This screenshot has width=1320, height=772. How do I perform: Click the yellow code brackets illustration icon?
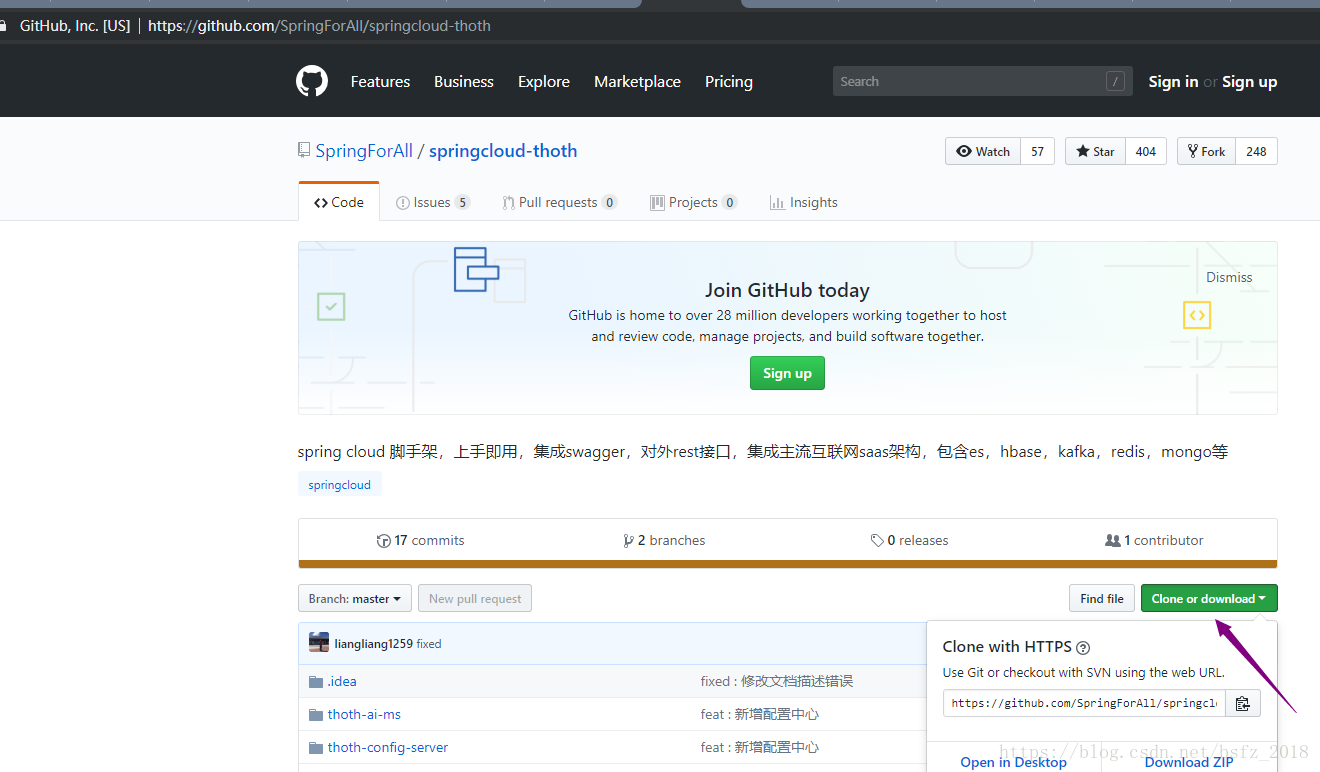point(1197,315)
